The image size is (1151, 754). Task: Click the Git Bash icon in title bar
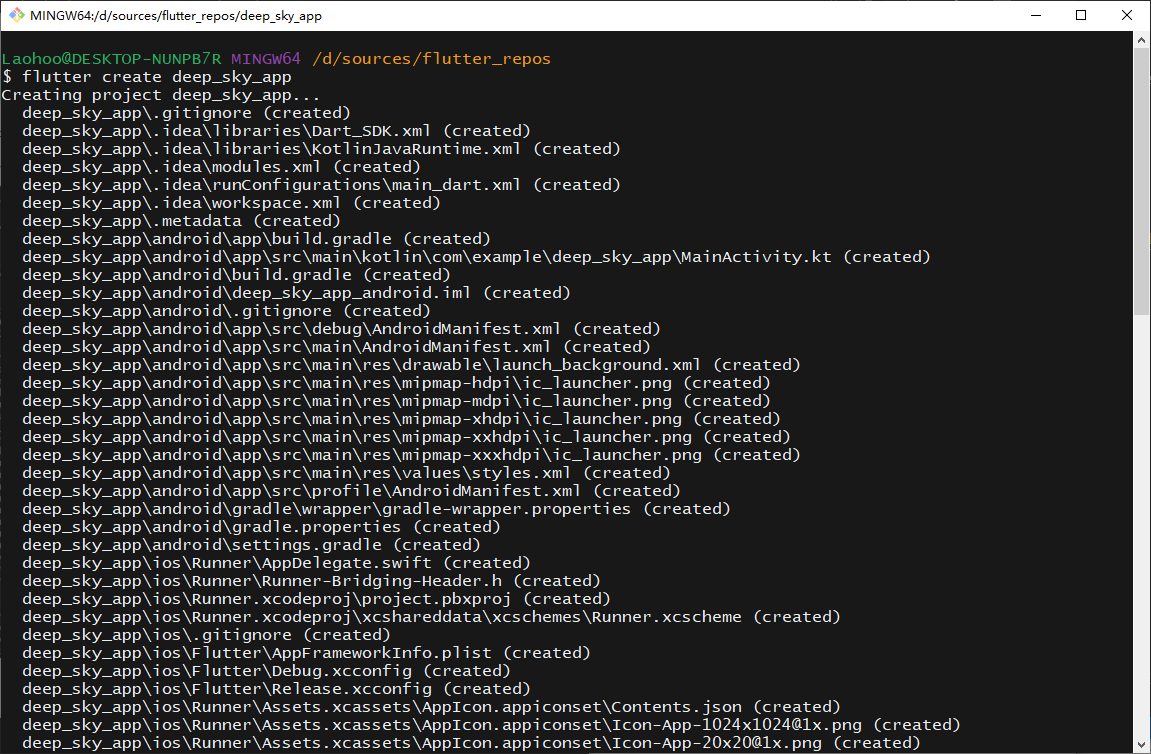click(x=16, y=15)
